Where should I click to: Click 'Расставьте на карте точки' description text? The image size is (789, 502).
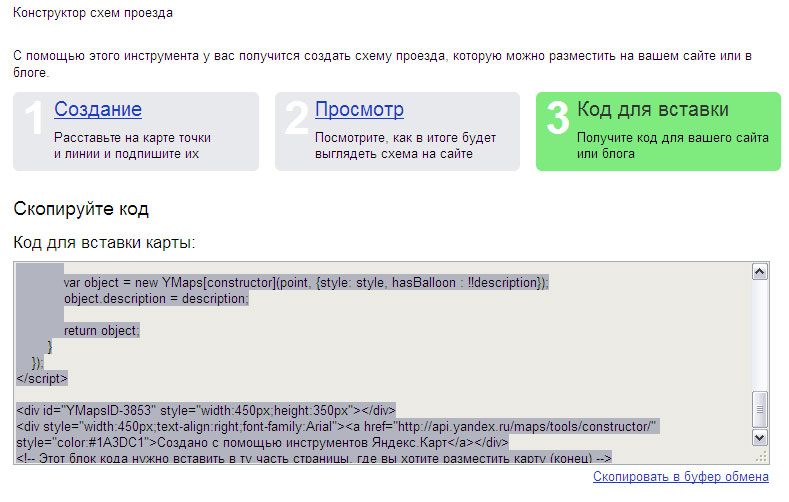tap(132, 137)
